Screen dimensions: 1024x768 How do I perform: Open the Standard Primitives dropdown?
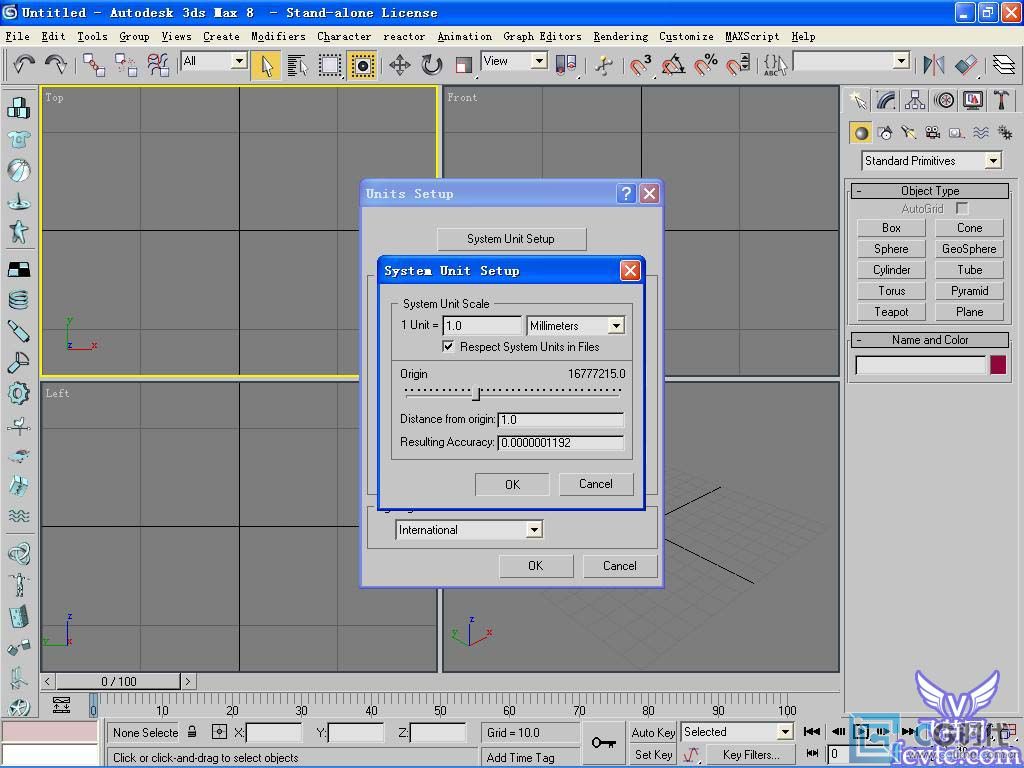pos(993,161)
